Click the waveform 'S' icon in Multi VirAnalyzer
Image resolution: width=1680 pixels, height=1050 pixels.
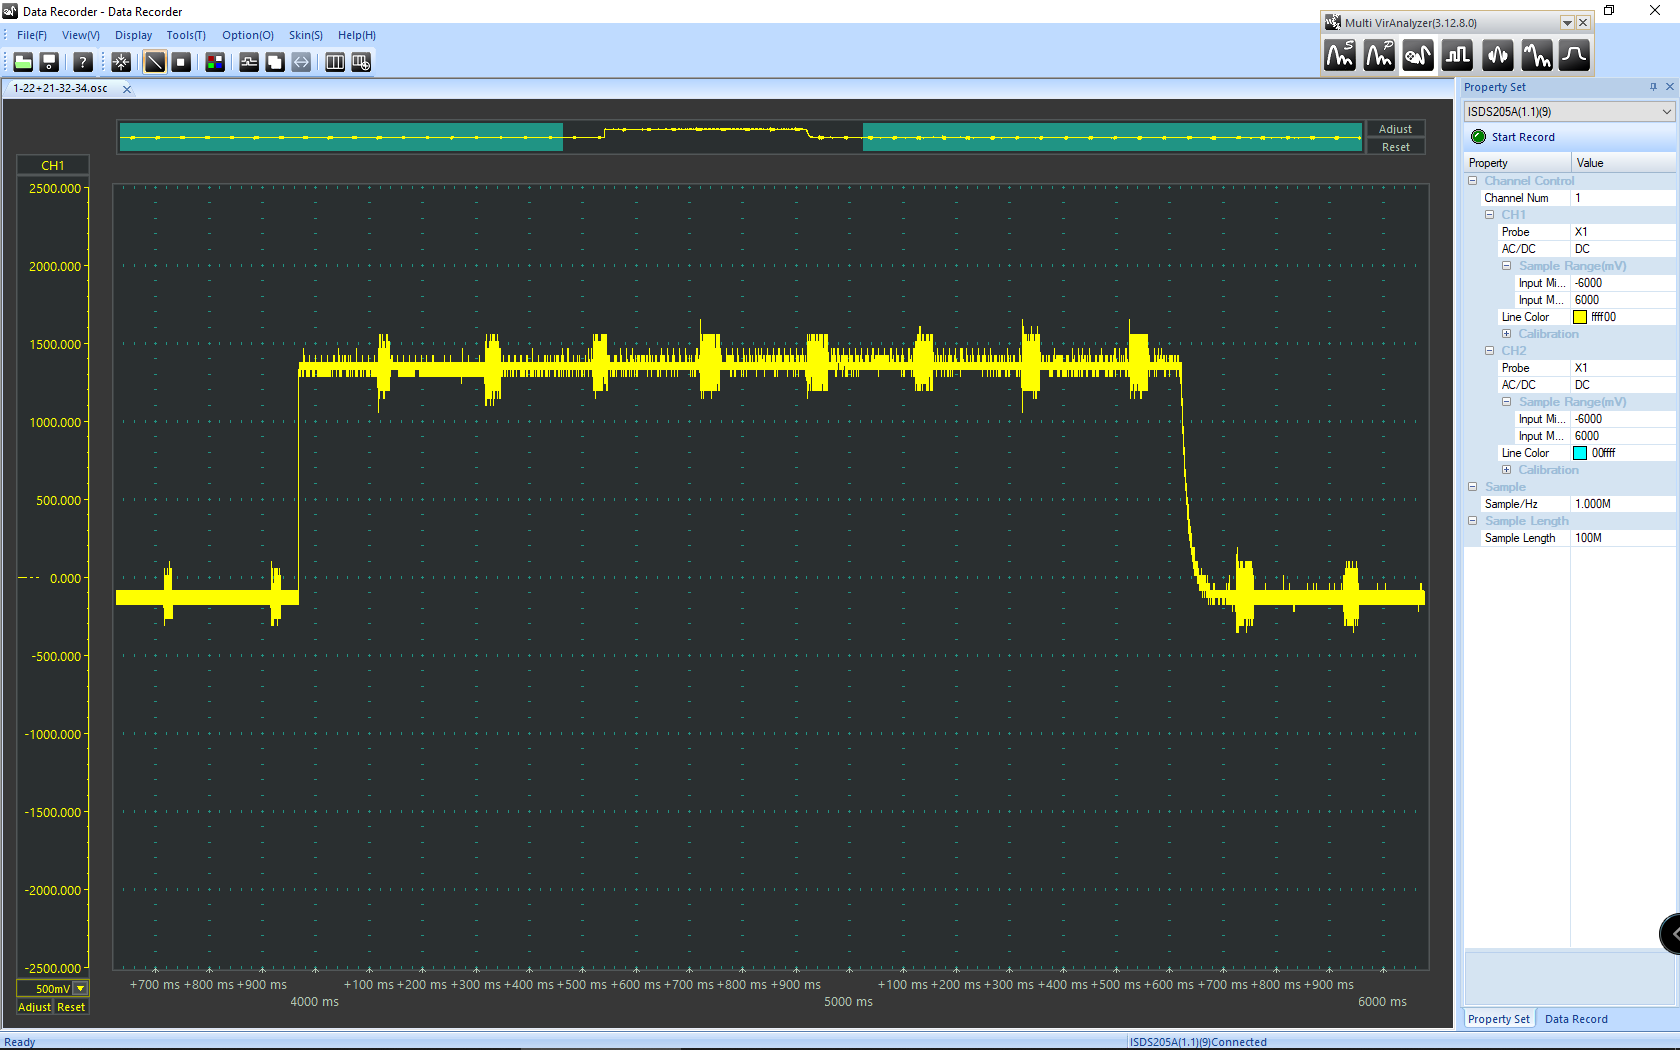(1340, 56)
